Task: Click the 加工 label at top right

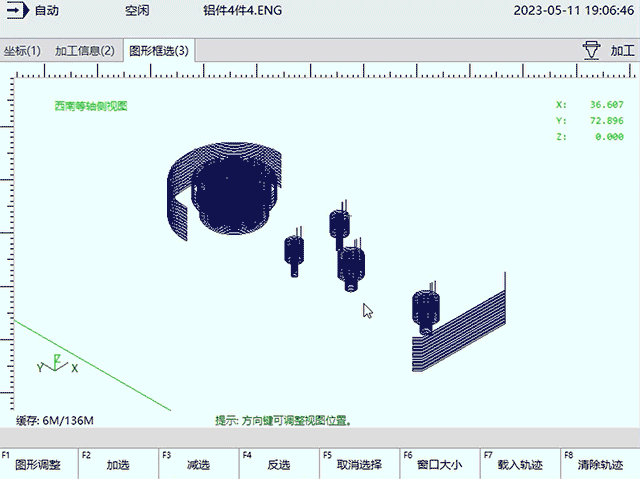Action: pyautogui.click(x=622, y=51)
